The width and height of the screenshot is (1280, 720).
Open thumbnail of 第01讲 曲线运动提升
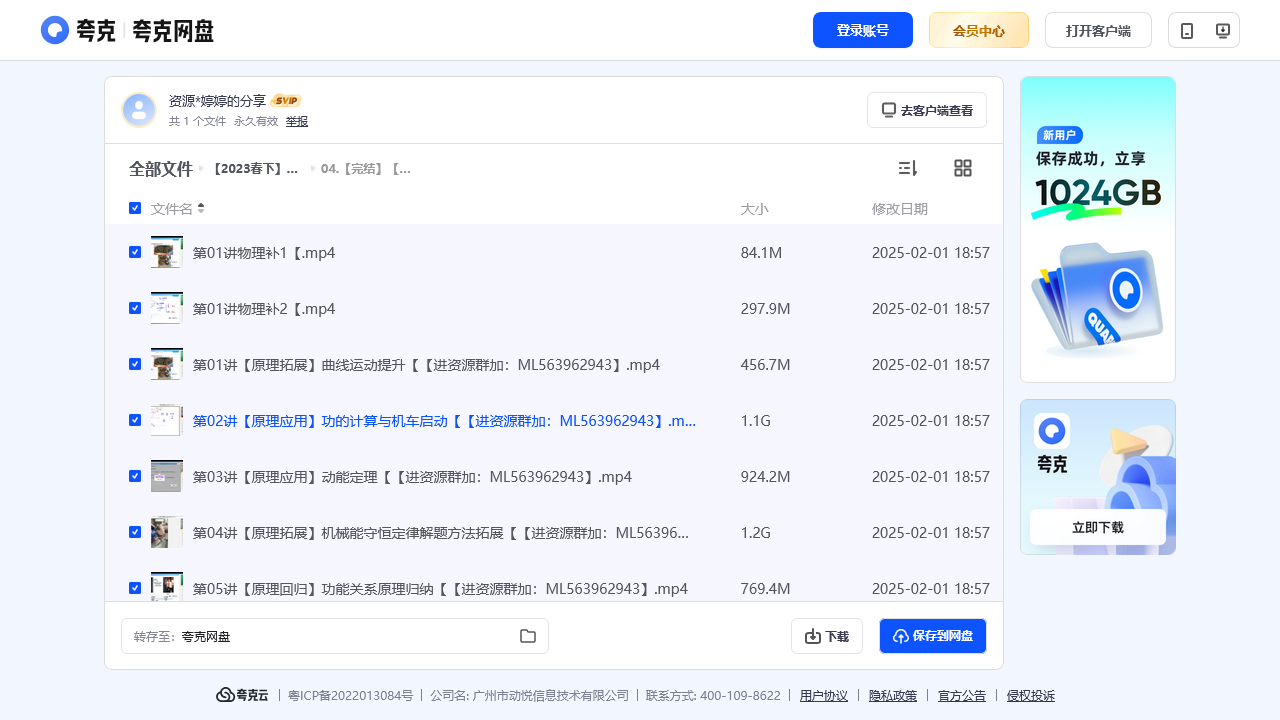click(x=167, y=364)
